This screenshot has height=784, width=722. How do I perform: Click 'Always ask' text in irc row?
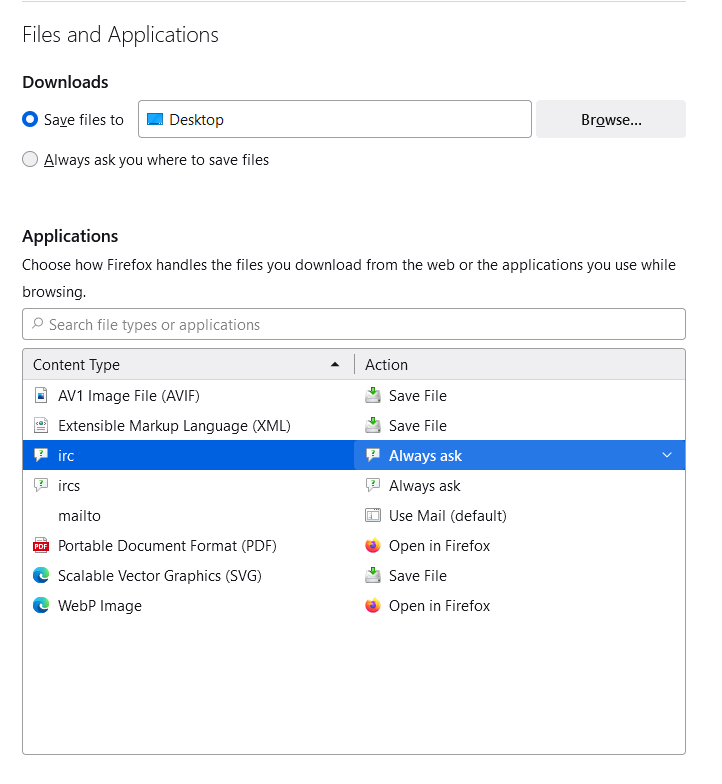click(425, 456)
